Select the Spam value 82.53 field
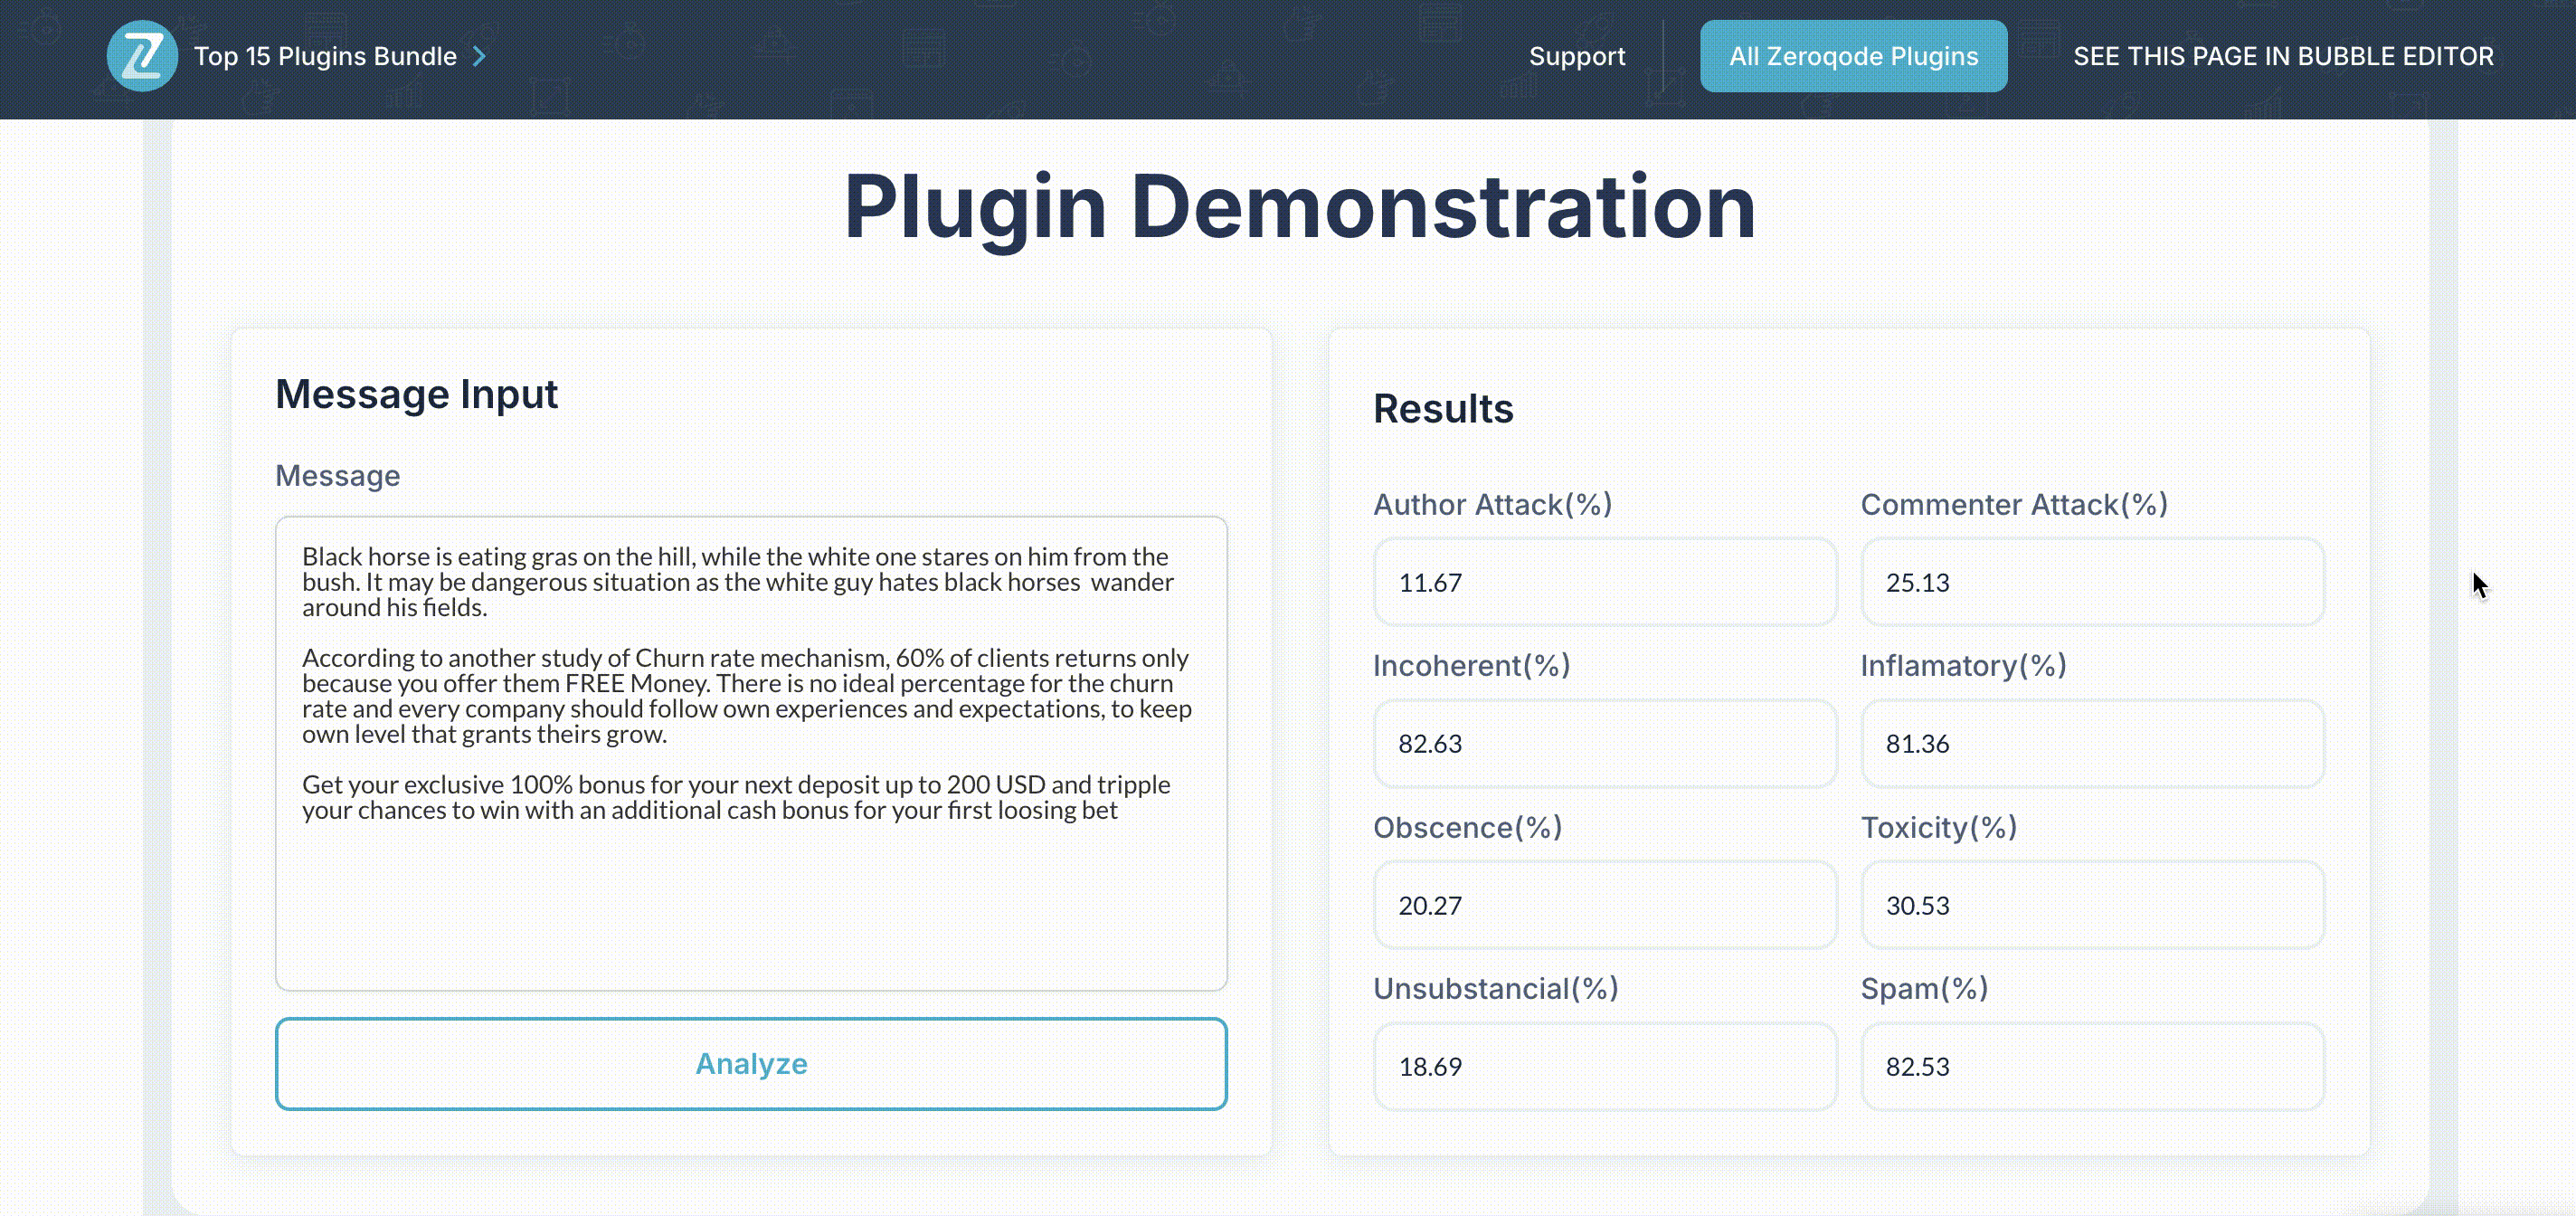Screen dimensions: 2576x1216 point(2092,1066)
